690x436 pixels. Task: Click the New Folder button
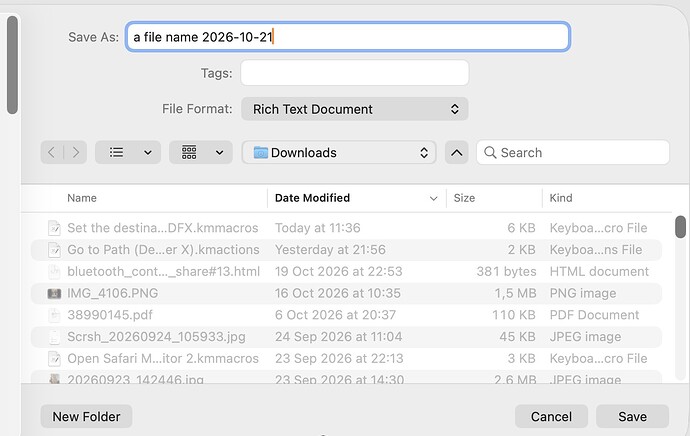86,416
